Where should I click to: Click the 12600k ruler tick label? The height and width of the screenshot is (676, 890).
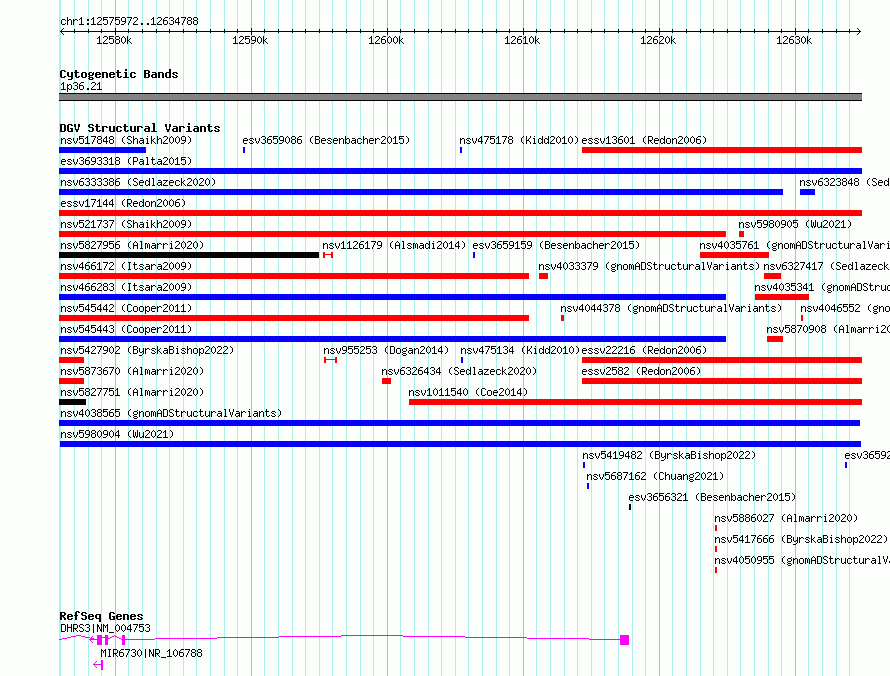click(x=386, y=40)
